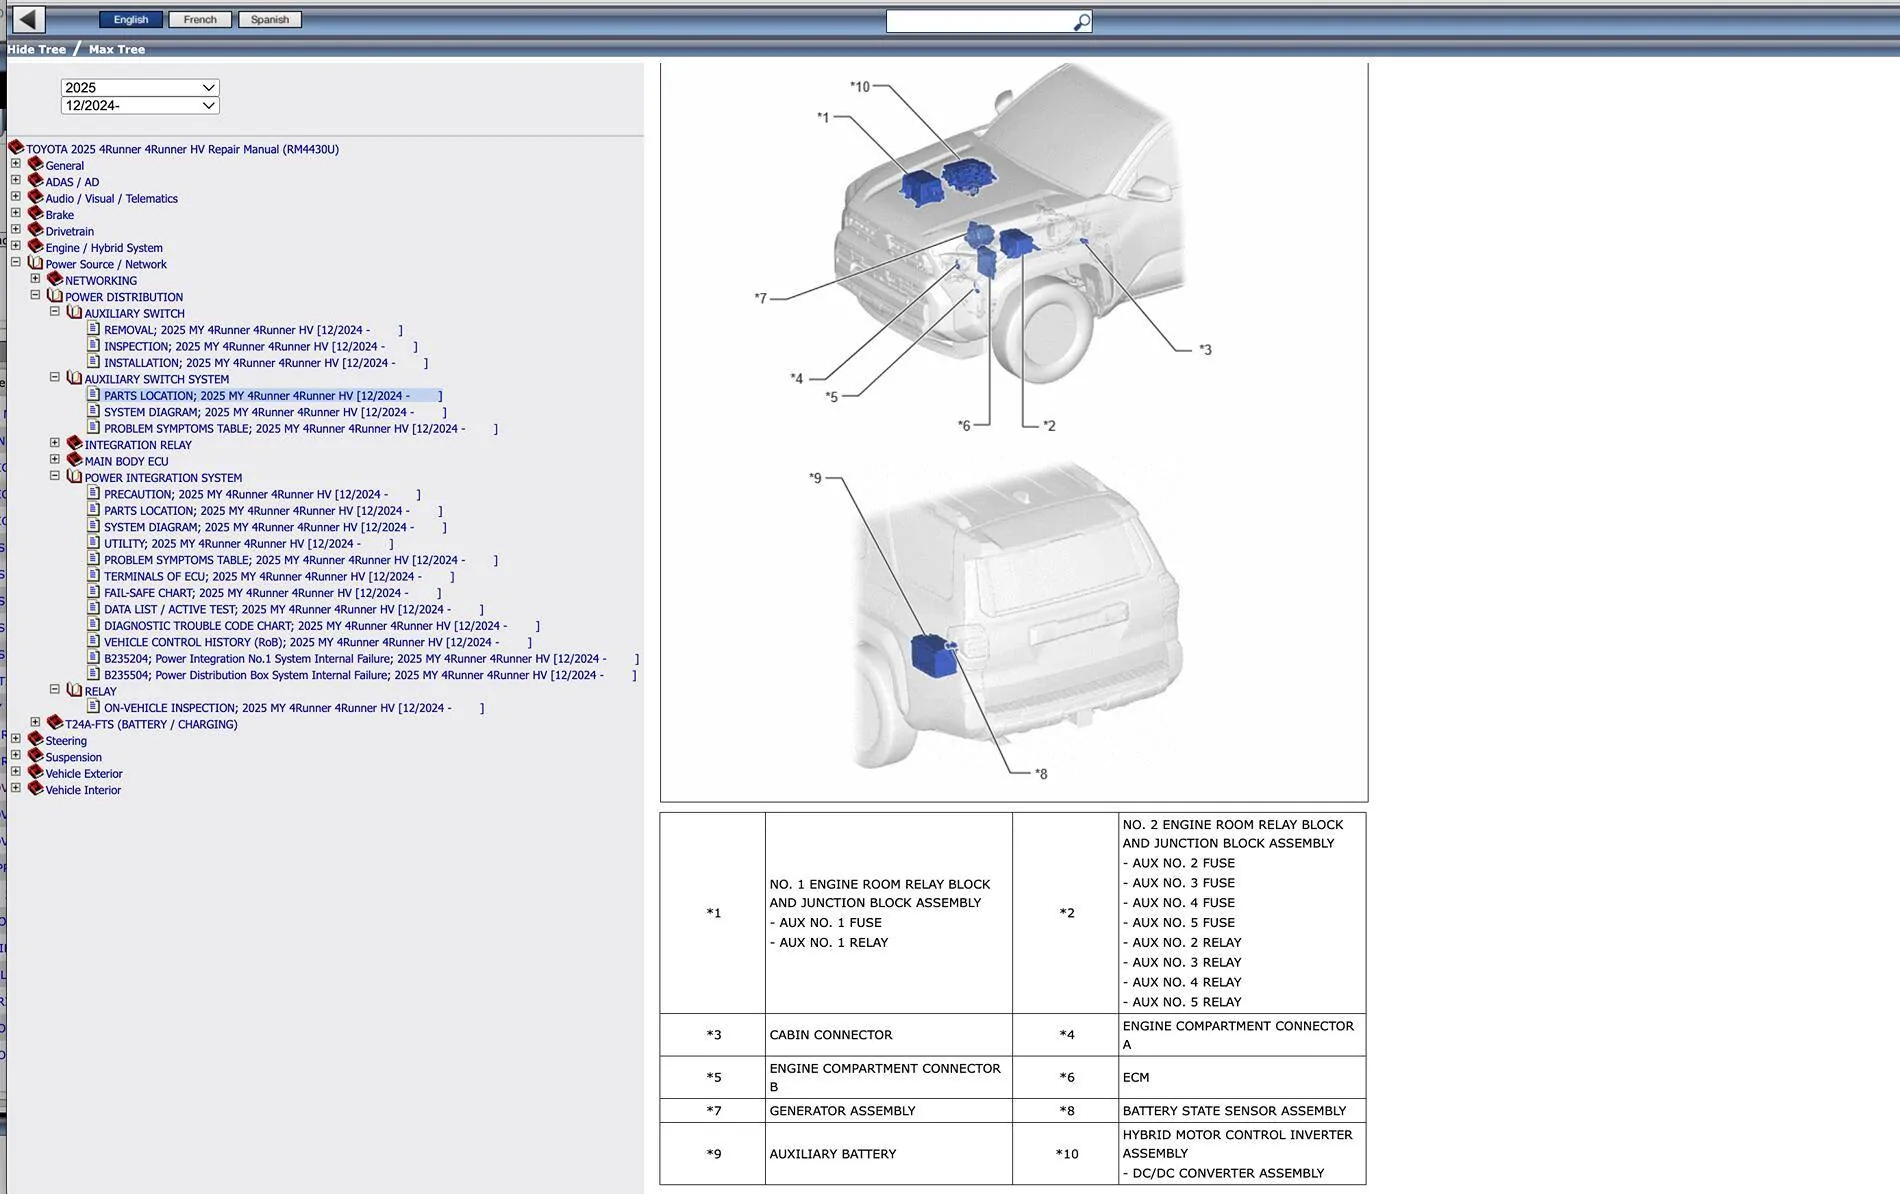This screenshot has height=1194, width=1900.
Task: Click the NETWORKING book icon
Action: coord(55,279)
